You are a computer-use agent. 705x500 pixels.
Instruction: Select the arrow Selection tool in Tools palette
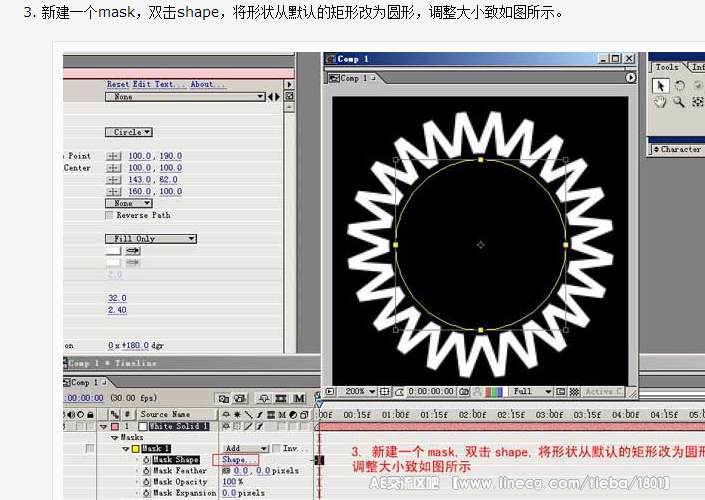click(x=660, y=85)
